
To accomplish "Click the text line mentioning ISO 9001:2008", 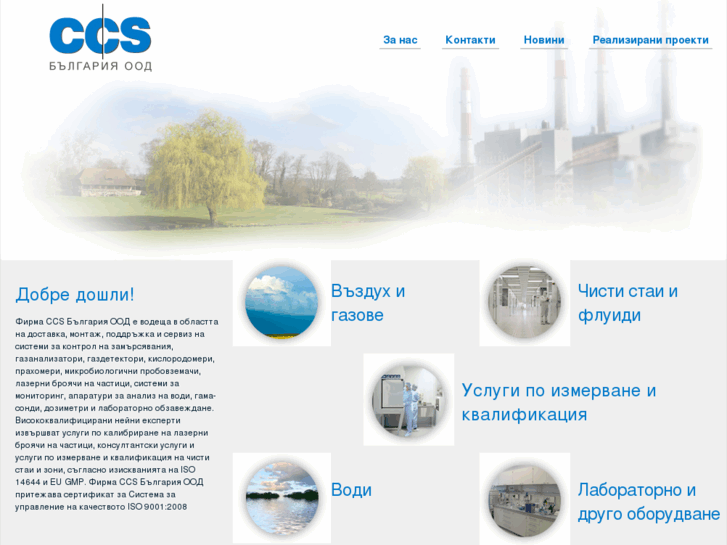I will pyautogui.click(x=101, y=507).
